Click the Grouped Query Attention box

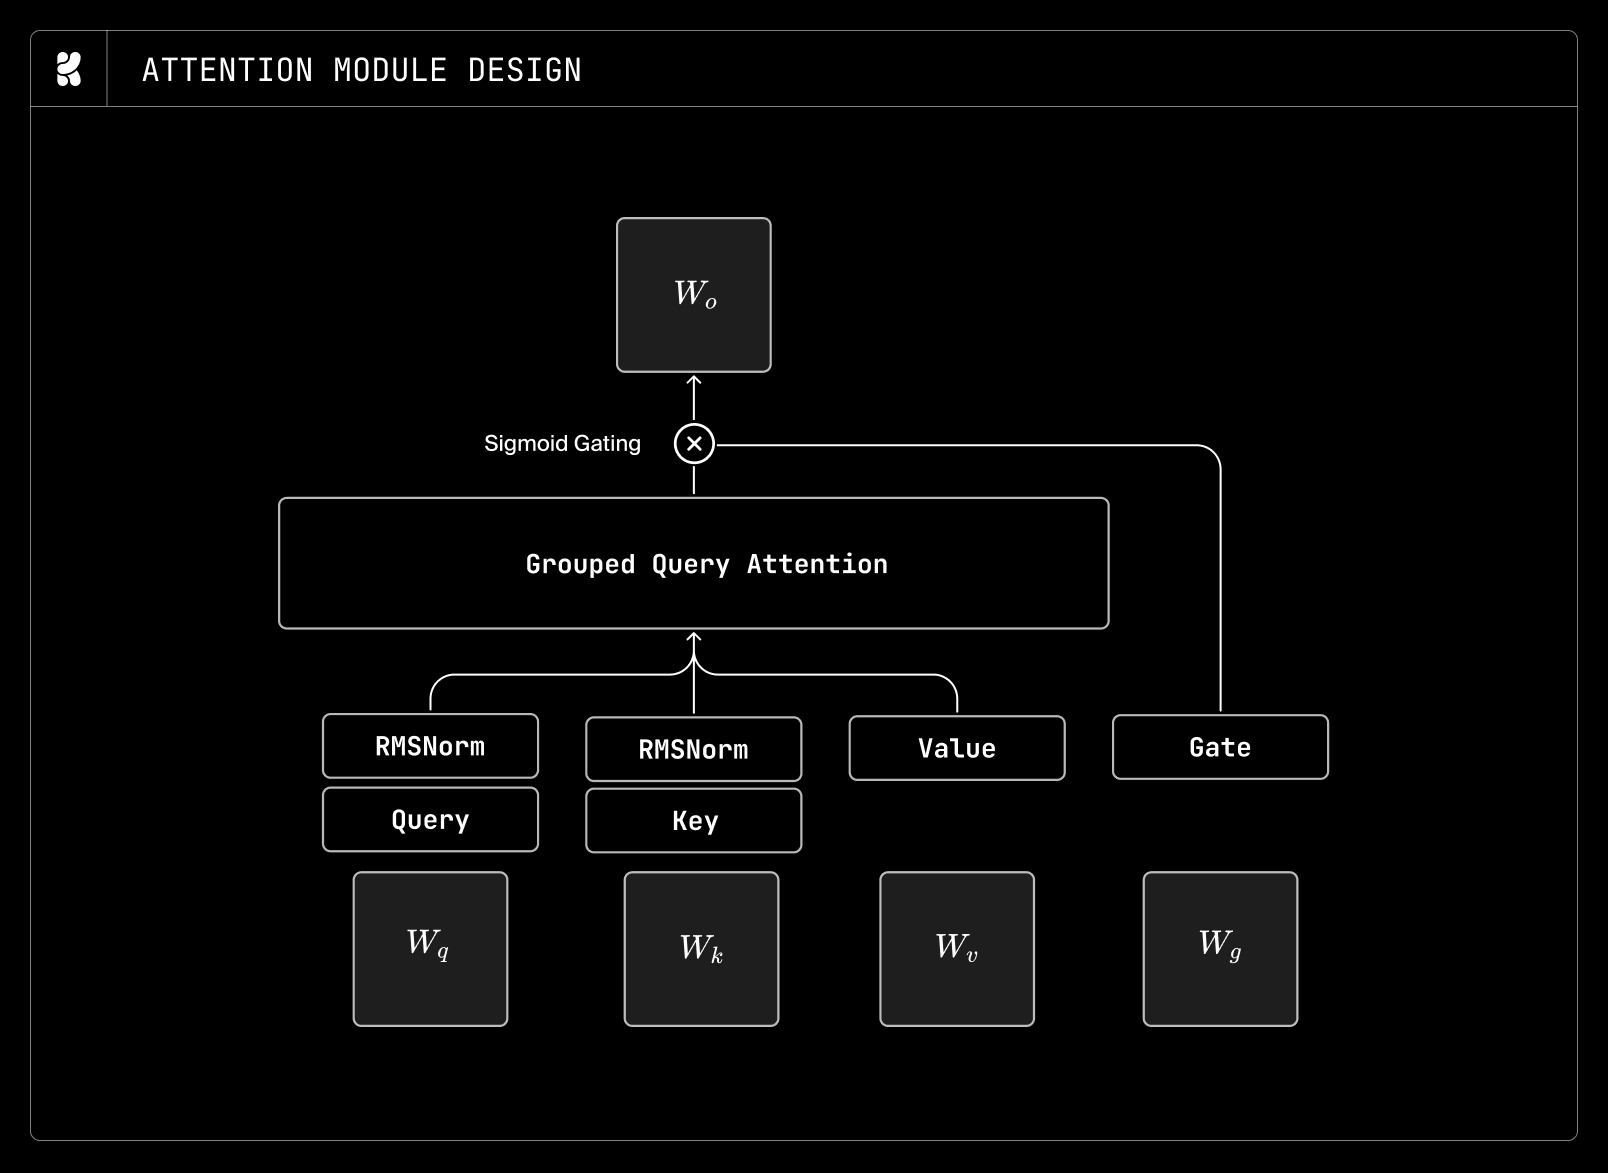pyautogui.click(x=694, y=563)
